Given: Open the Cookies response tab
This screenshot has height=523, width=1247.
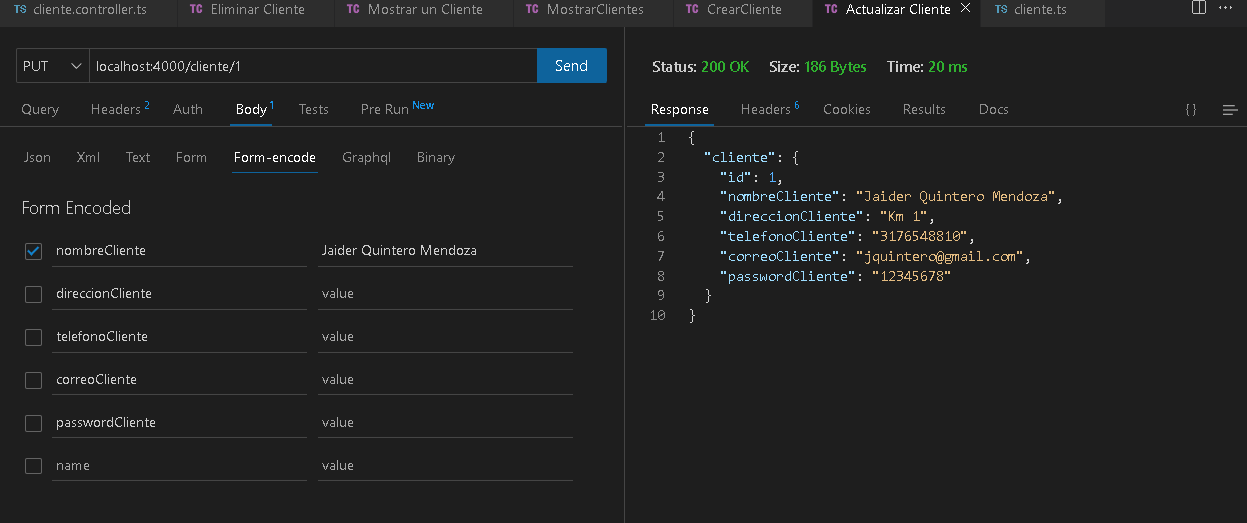Looking at the screenshot, I should (x=846, y=109).
